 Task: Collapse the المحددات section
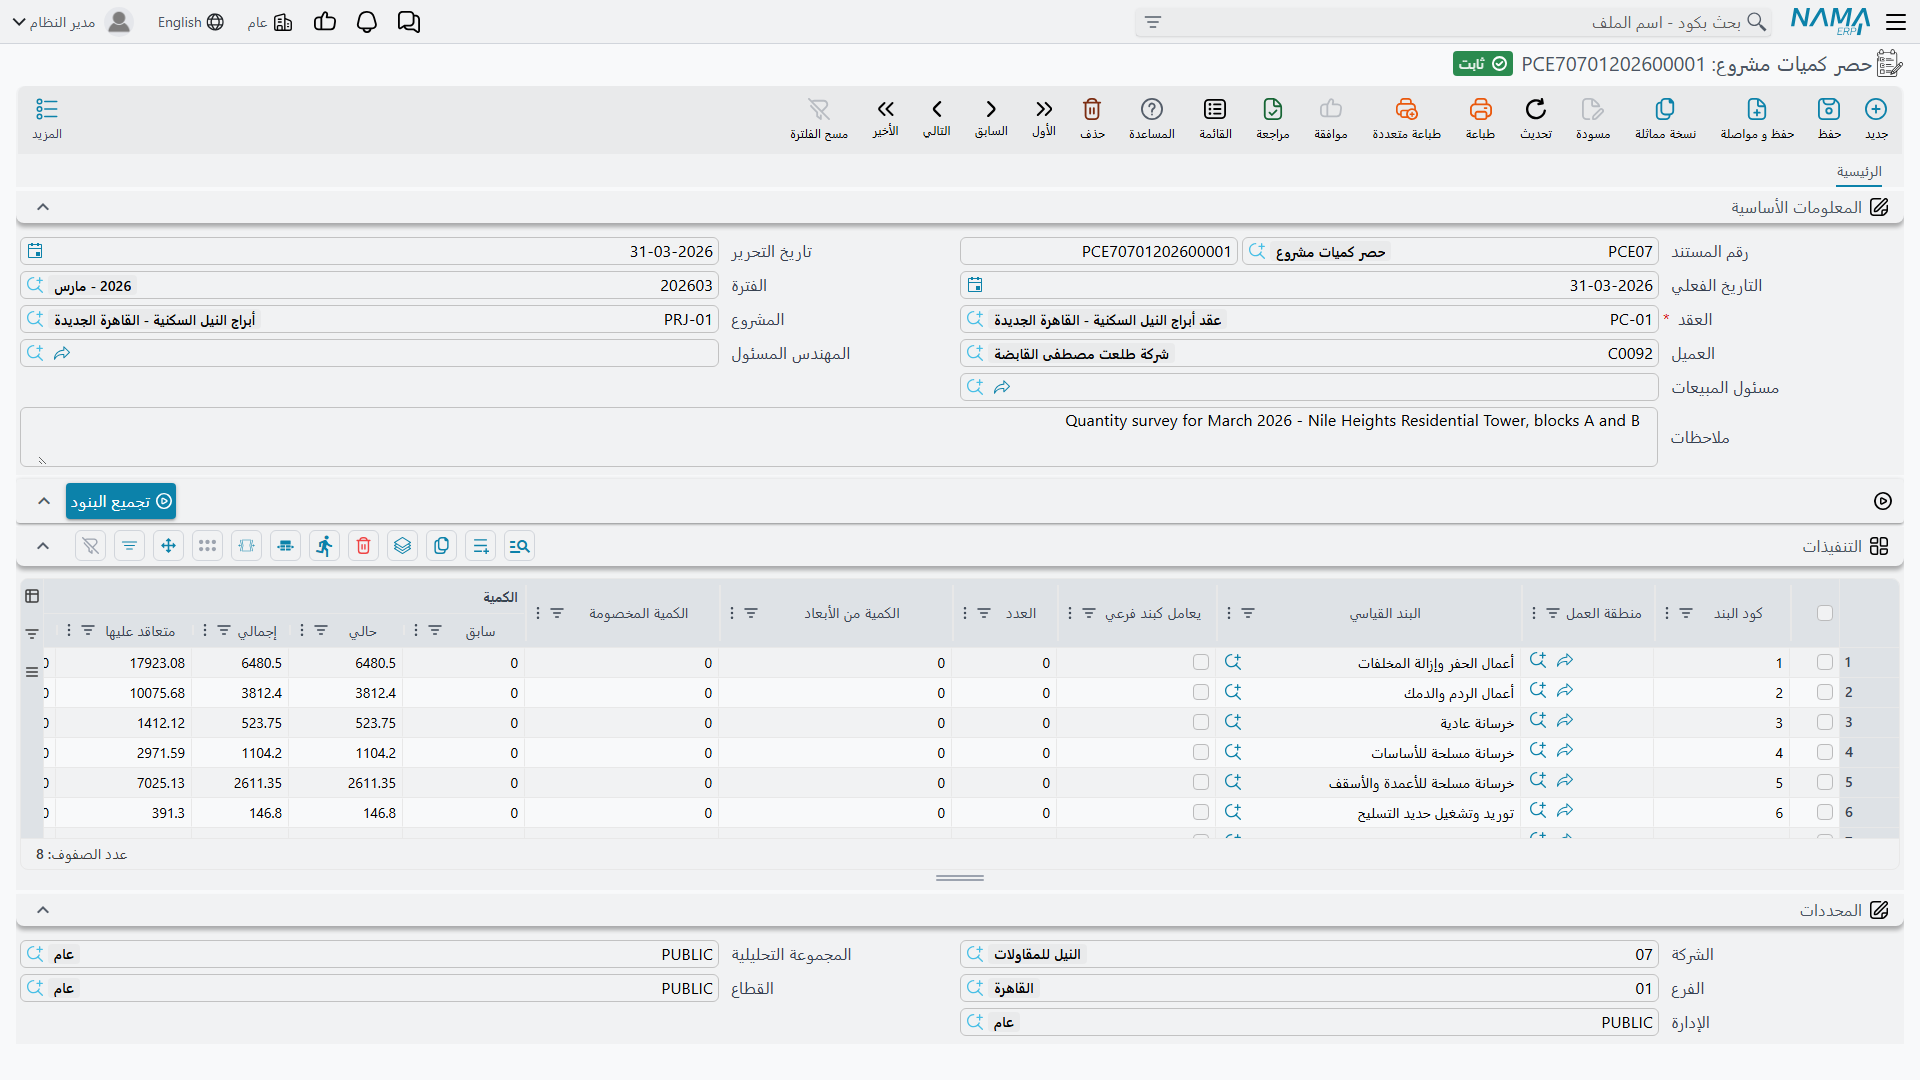pos(43,910)
